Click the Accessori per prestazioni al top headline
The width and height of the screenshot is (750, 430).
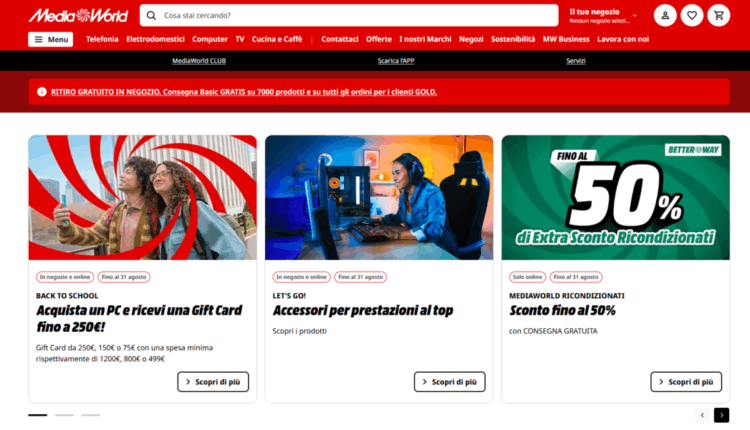(363, 310)
